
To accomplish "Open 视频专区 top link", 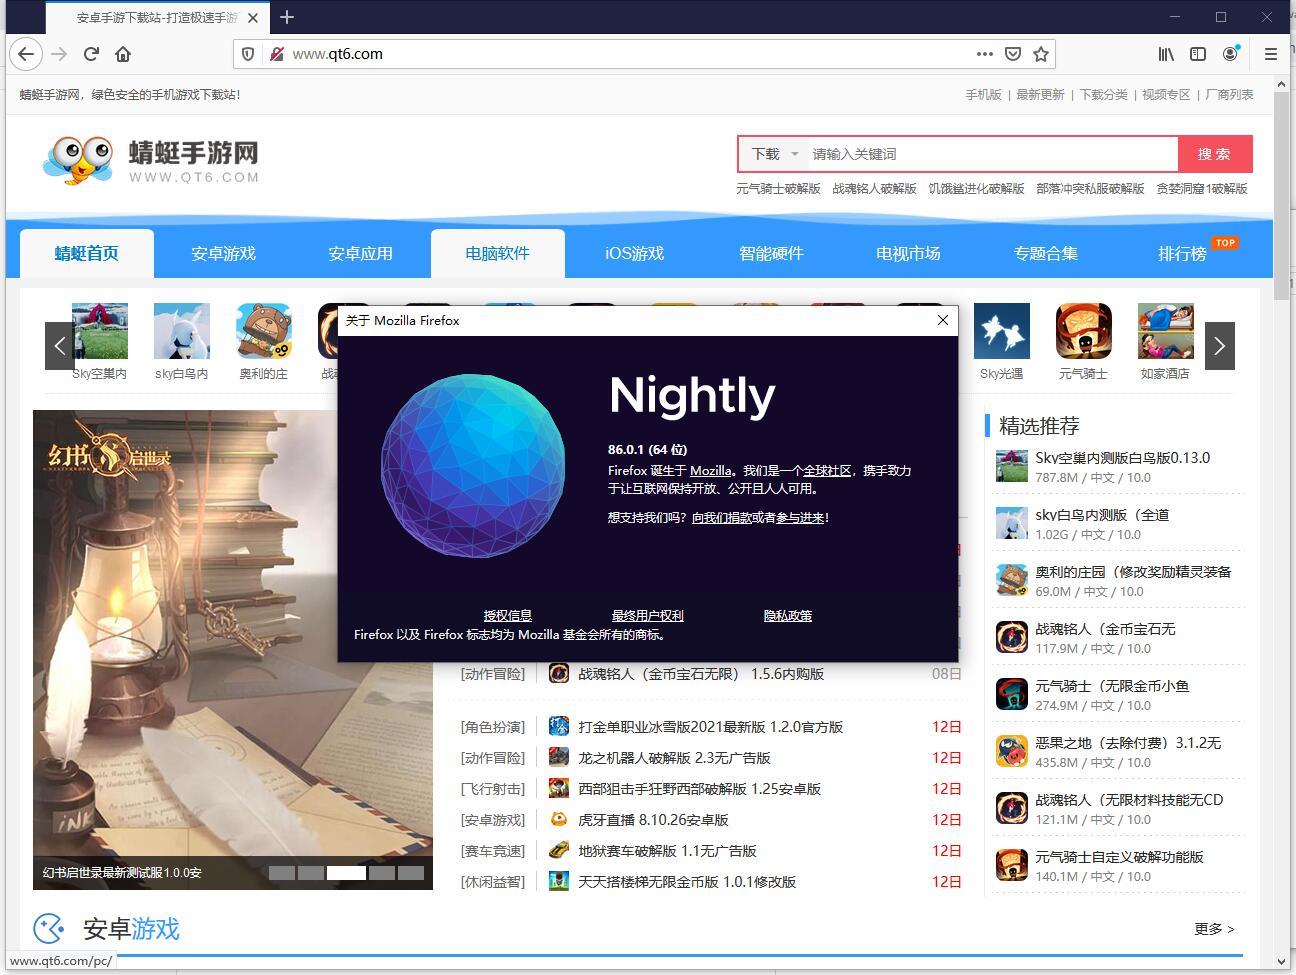I will (x=1166, y=94).
